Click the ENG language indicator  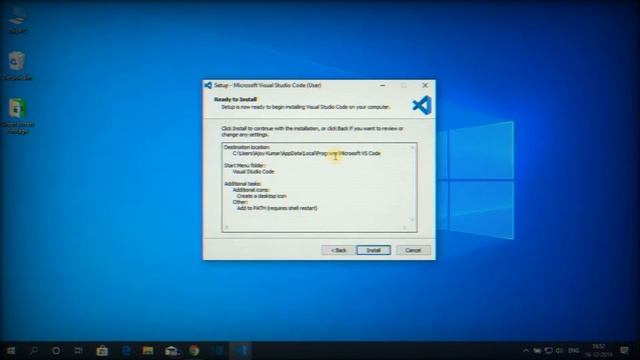[574, 351]
